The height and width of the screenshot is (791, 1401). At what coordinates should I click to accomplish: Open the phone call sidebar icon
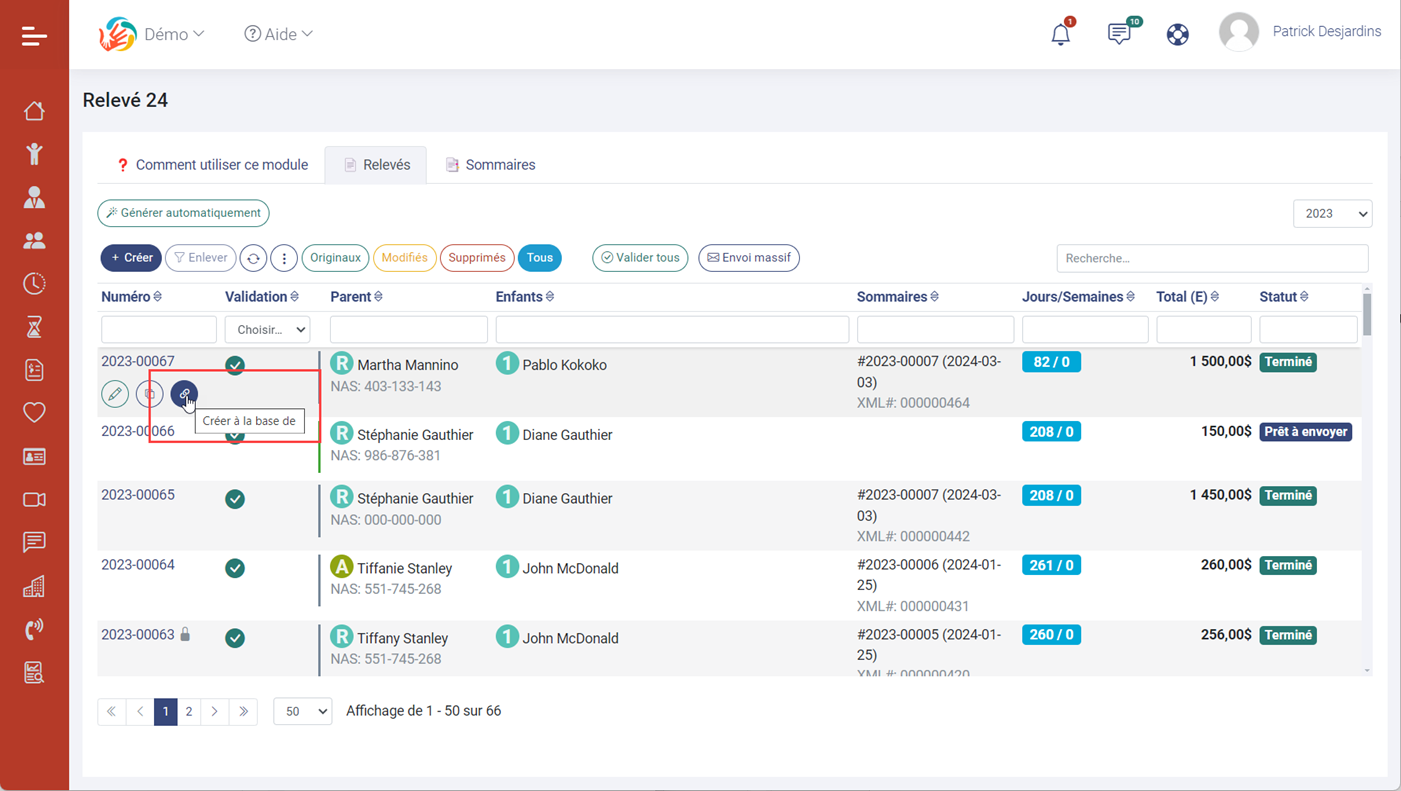click(x=34, y=629)
